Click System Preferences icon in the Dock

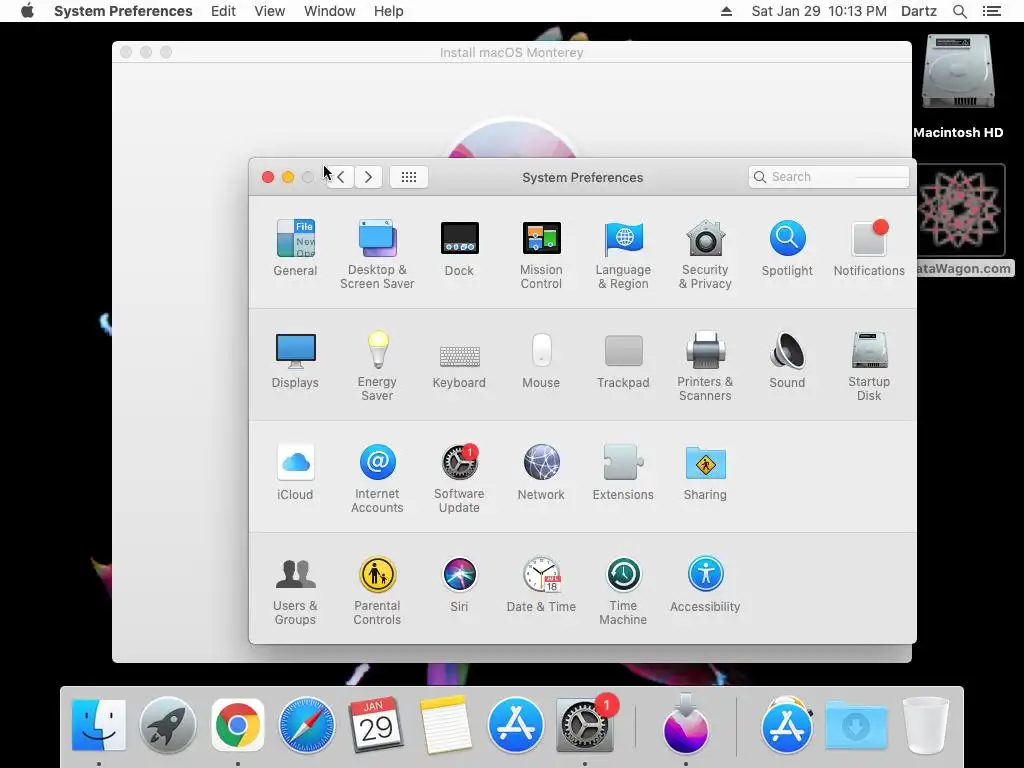tap(584, 725)
